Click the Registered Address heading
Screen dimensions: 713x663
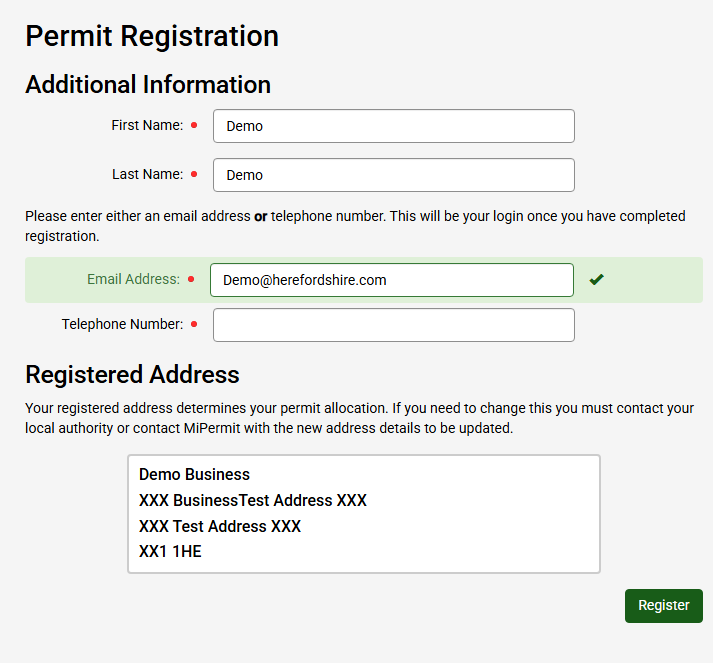tap(132, 375)
